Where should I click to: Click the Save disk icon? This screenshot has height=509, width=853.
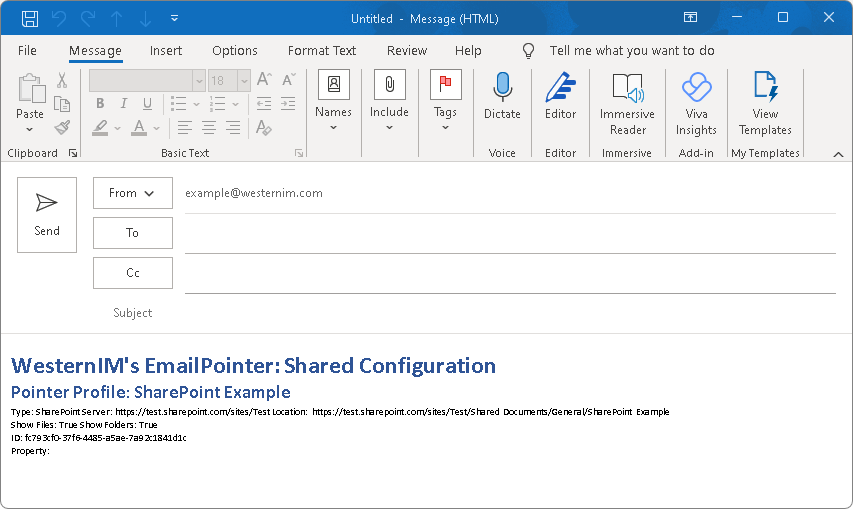pyautogui.click(x=30, y=18)
